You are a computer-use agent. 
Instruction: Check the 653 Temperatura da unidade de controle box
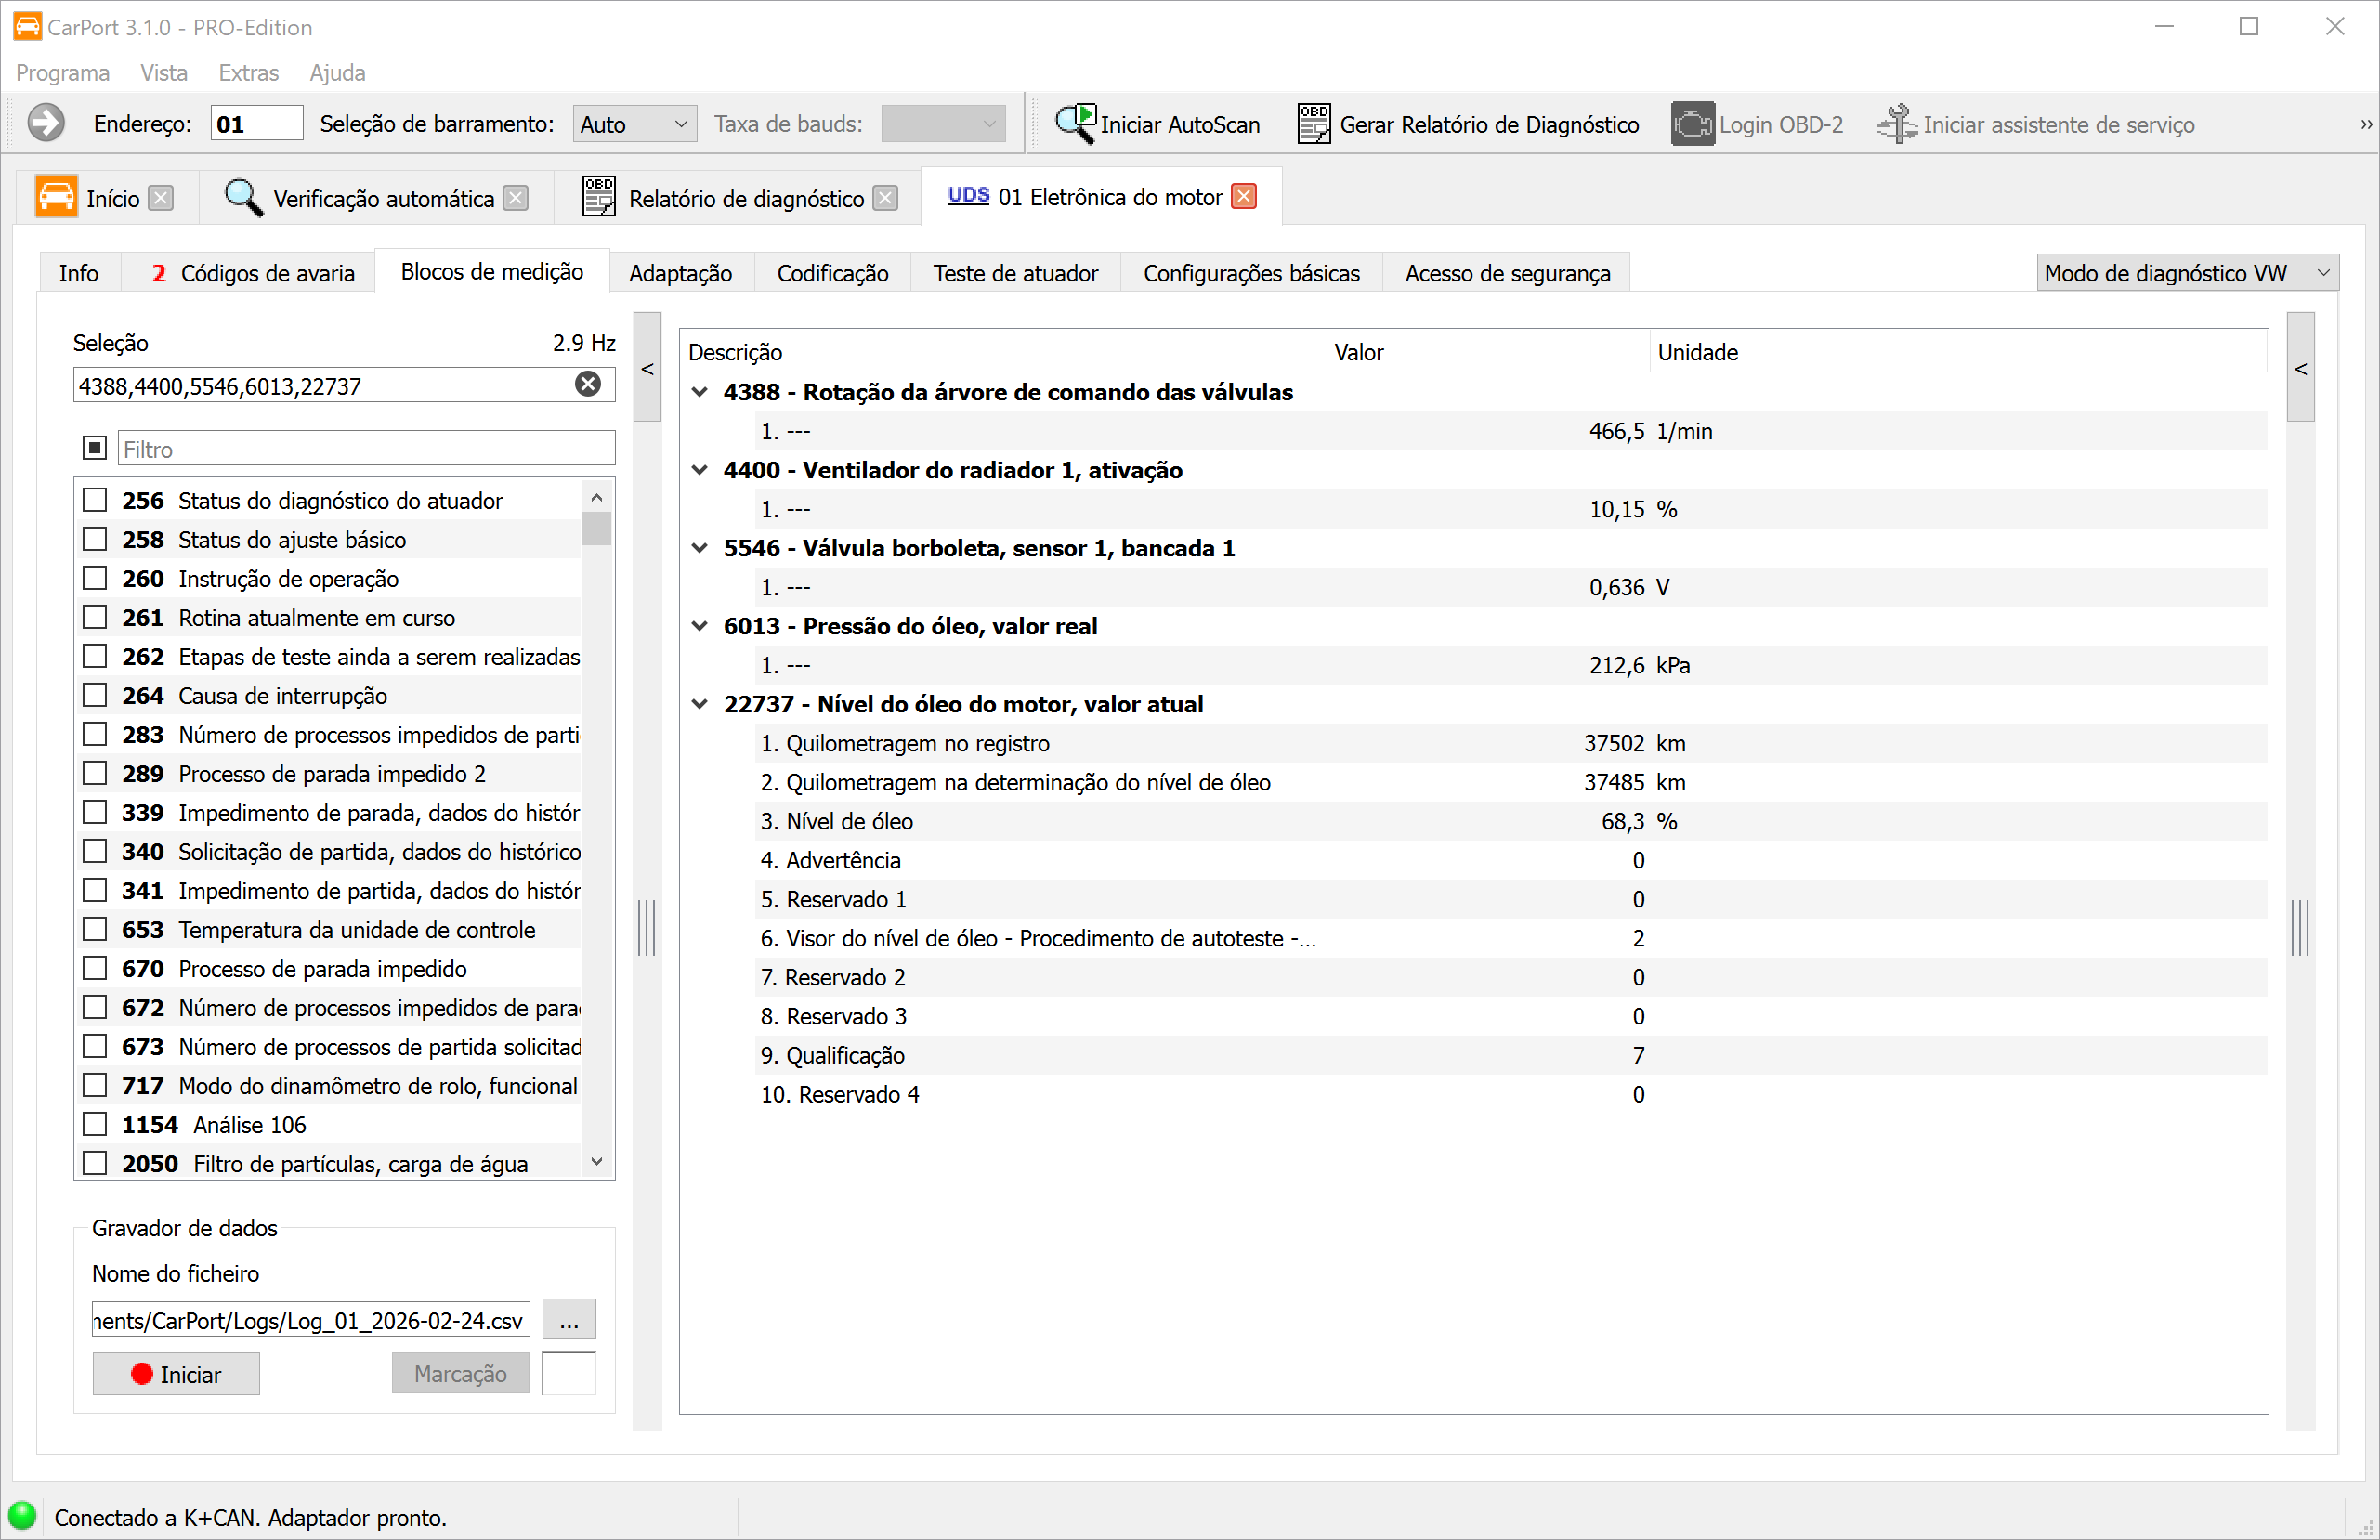(x=95, y=929)
